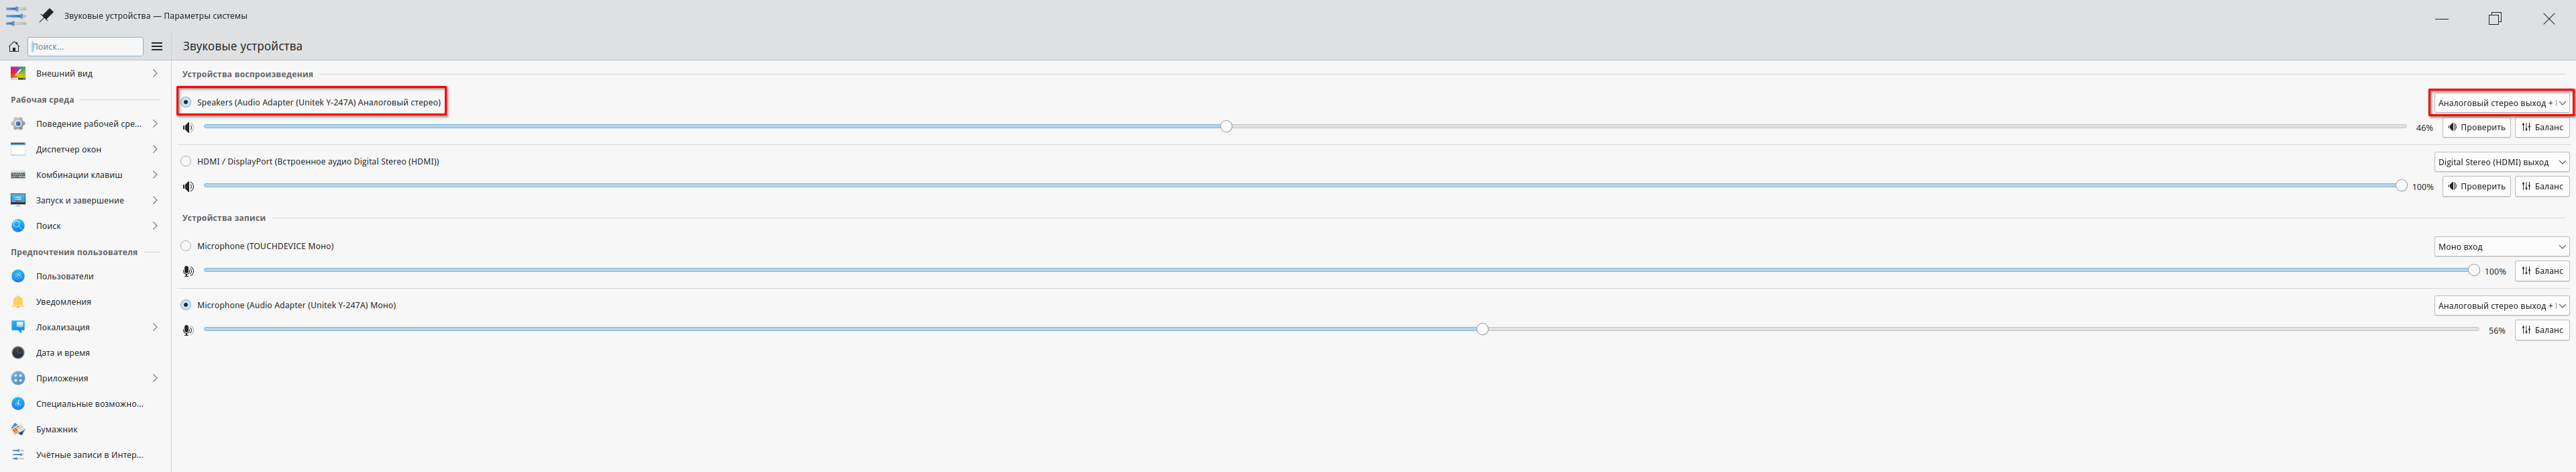Click the pin icon in the title bar
The width and height of the screenshot is (2576, 472).
(x=46, y=16)
